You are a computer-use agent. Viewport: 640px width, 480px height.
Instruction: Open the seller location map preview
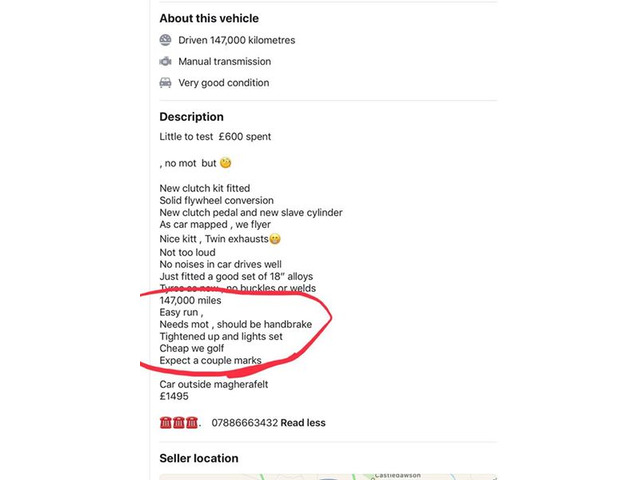328,477
